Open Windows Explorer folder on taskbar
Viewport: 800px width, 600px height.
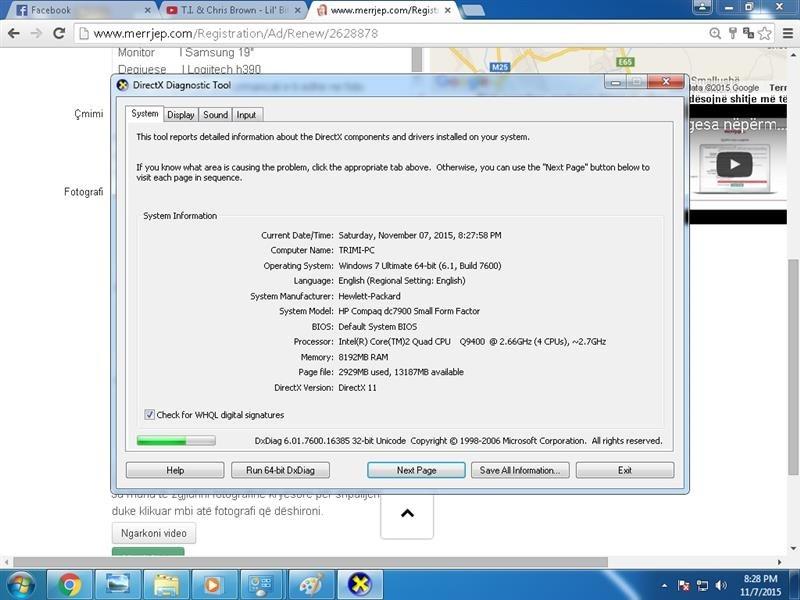[166, 585]
